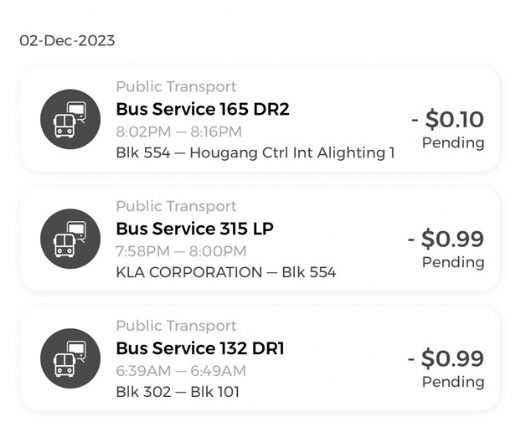Tap the bus icon for Service 315 LP

(x=70, y=239)
